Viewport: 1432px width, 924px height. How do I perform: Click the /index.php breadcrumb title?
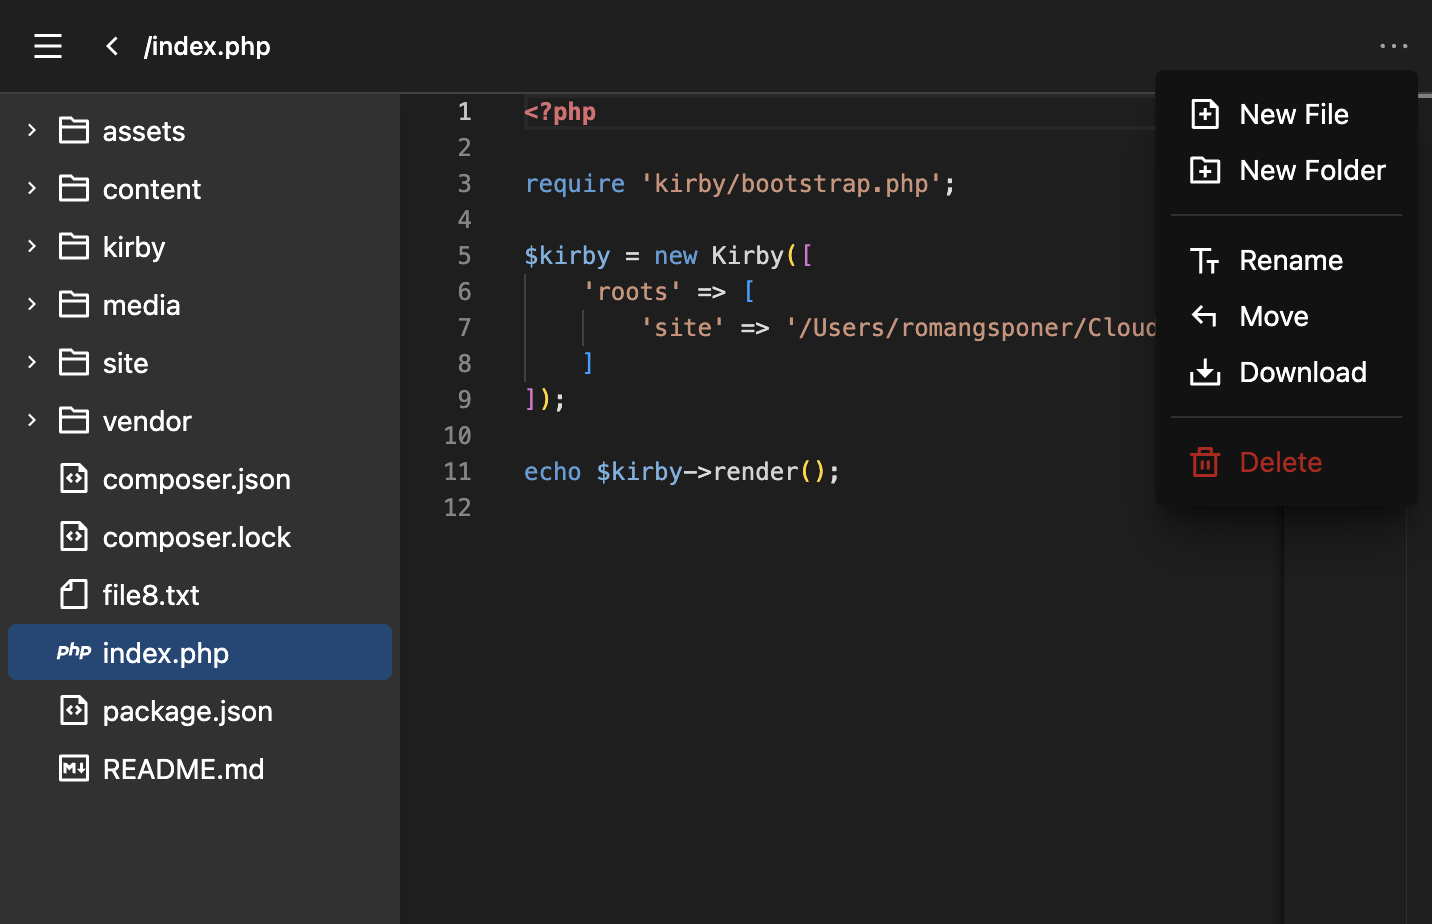[207, 46]
